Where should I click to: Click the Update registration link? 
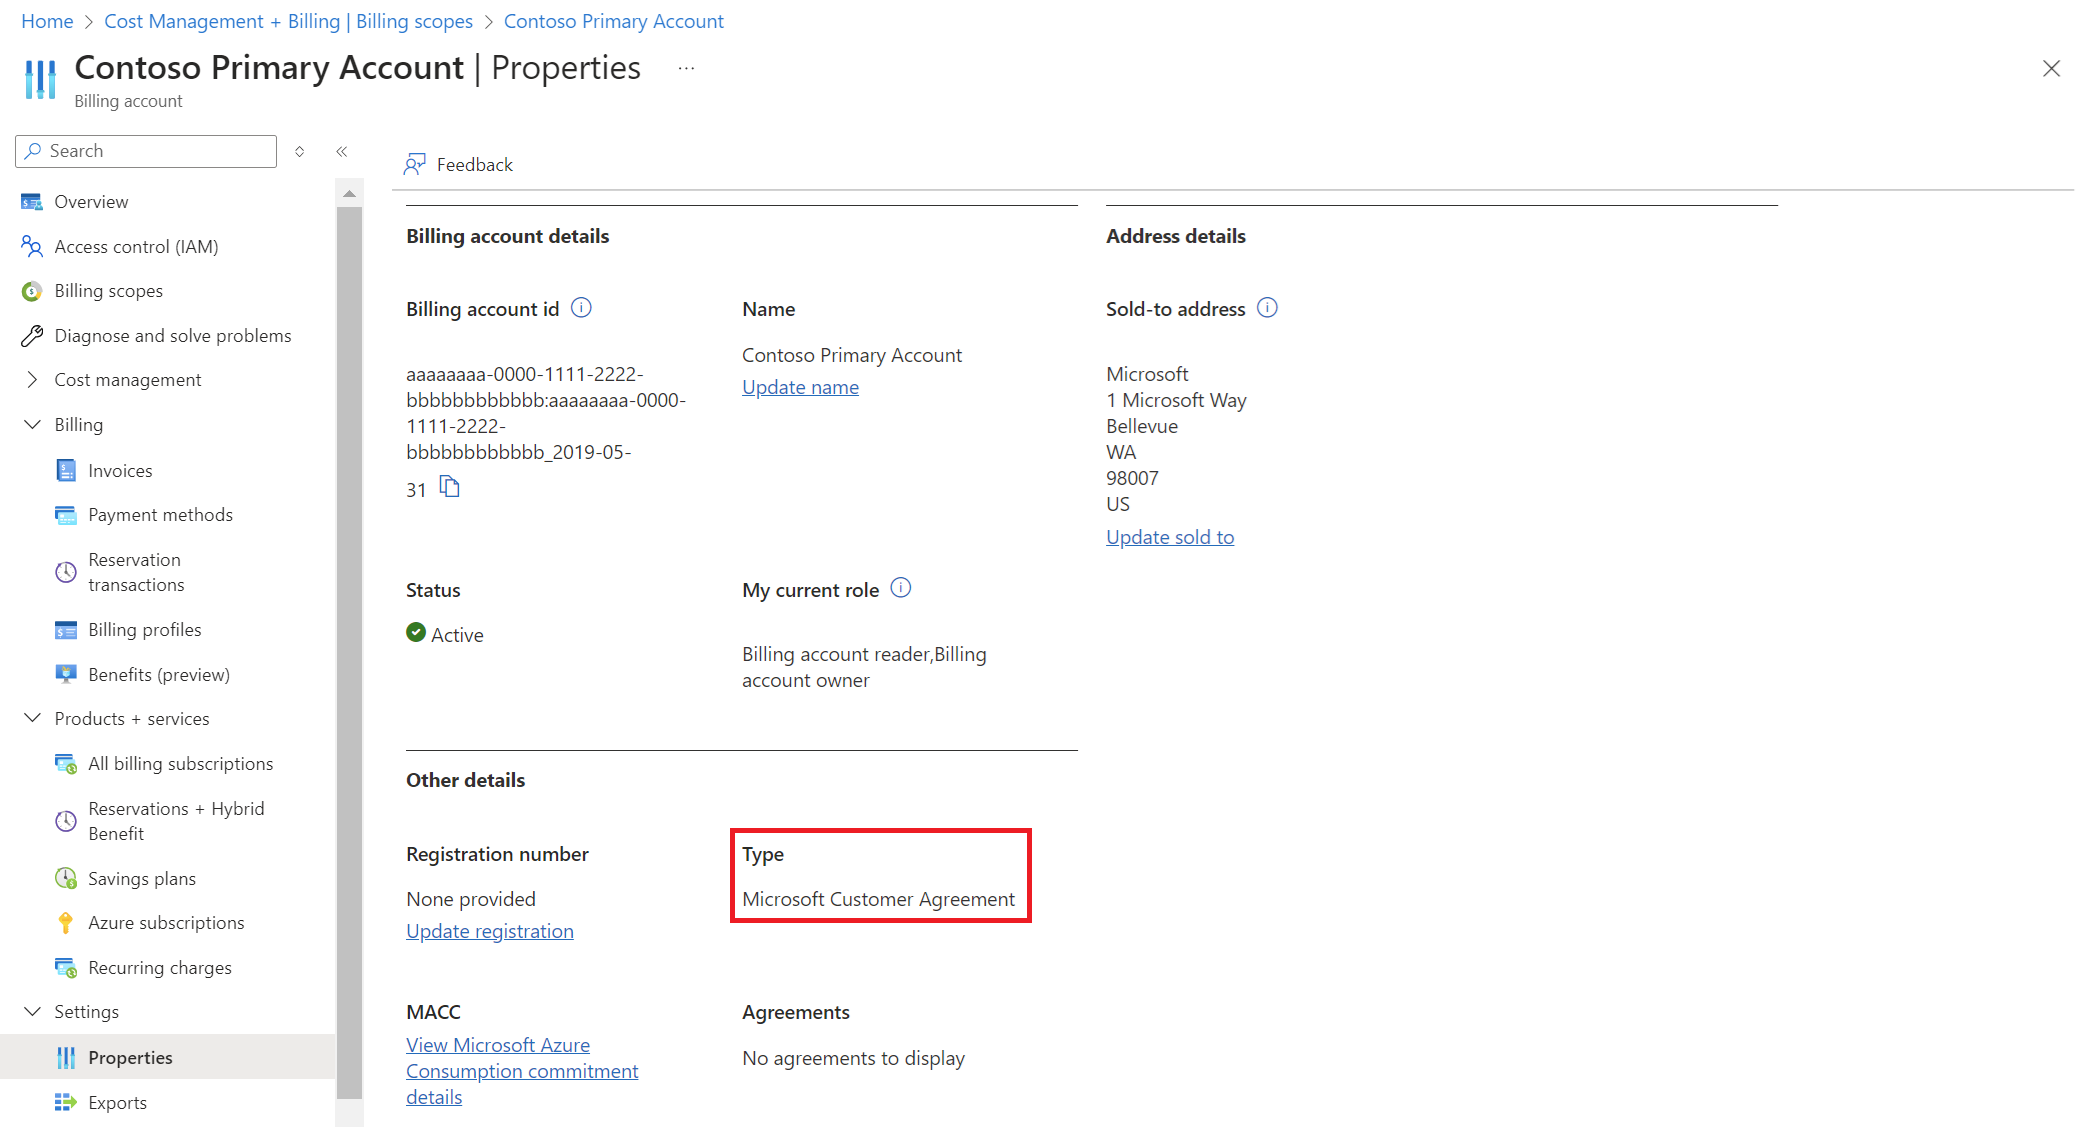click(490, 931)
